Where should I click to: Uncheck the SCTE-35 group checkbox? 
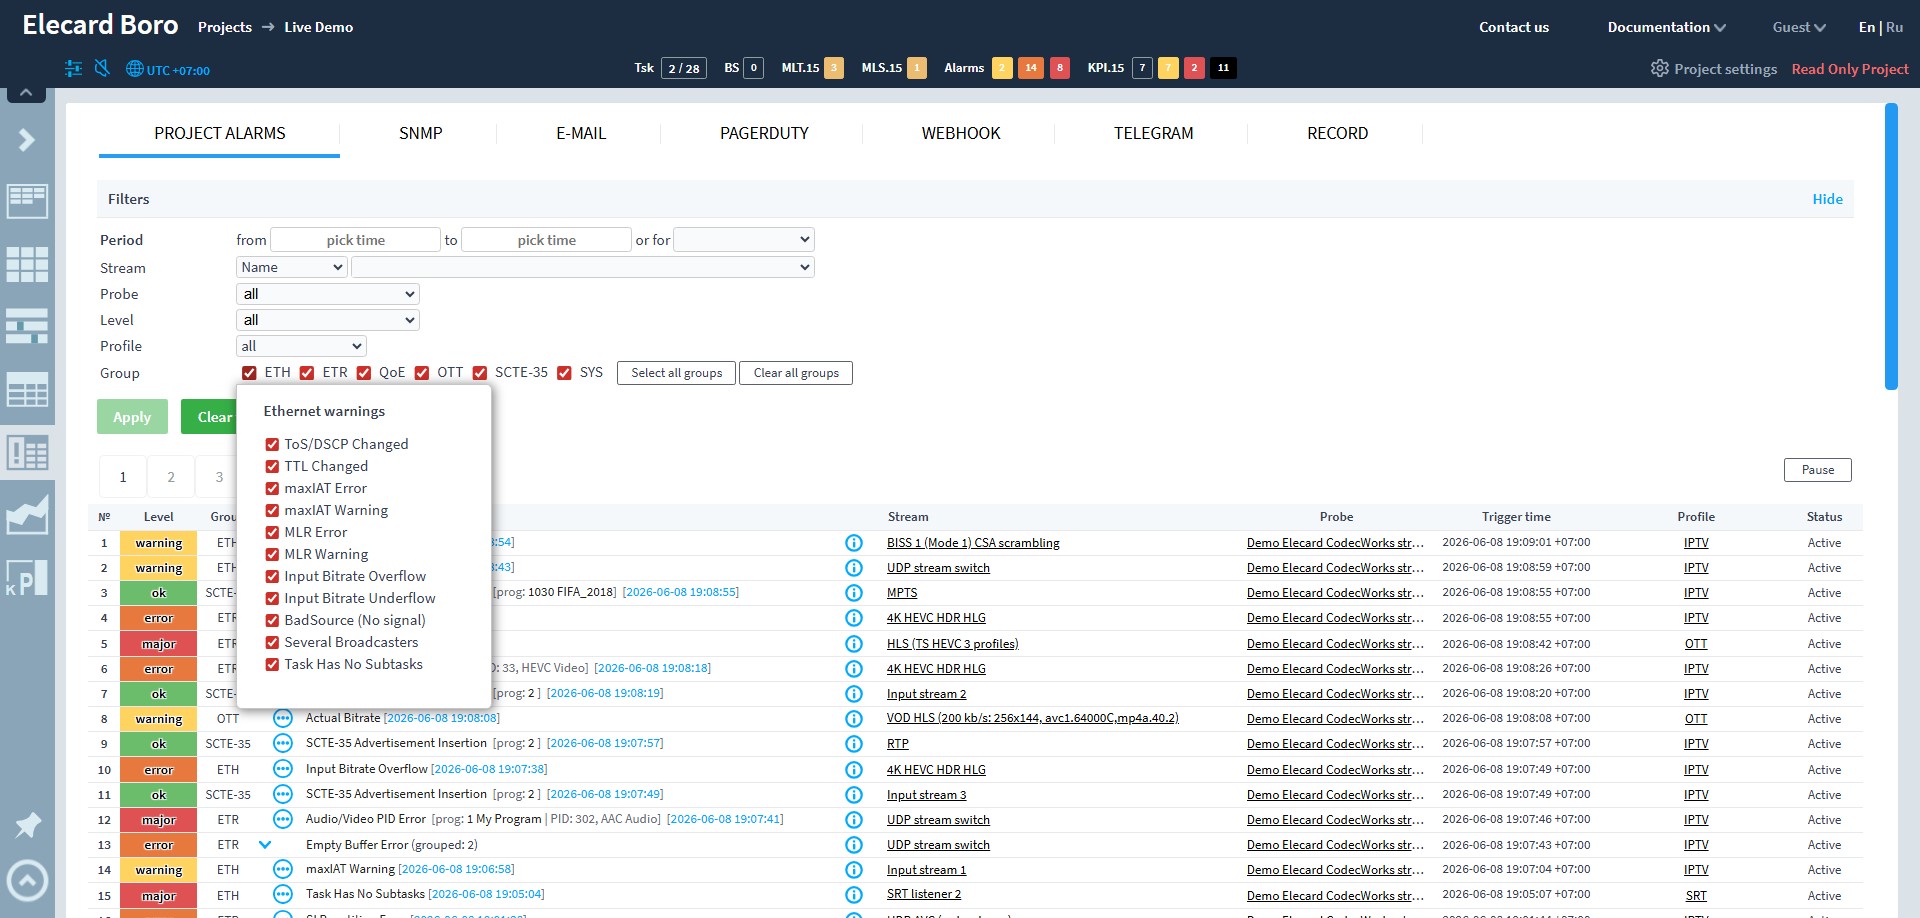pos(480,373)
